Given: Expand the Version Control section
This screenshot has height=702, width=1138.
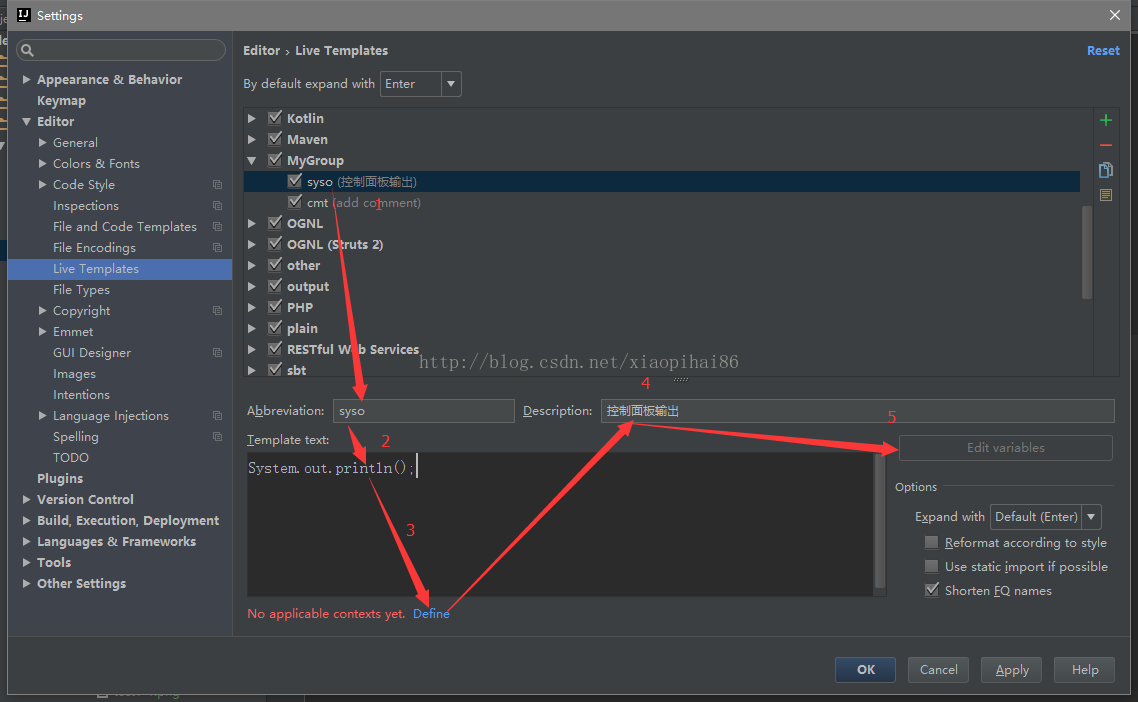Looking at the screenshot, I should coord(26,499).
